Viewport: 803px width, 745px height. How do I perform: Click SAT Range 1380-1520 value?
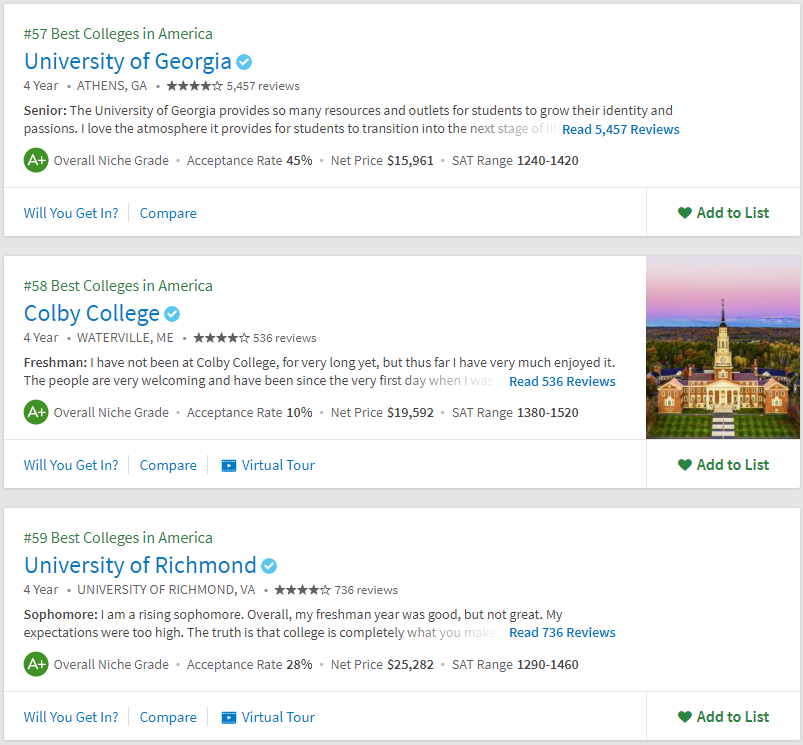pyautogui.click(x=548, y=413)
